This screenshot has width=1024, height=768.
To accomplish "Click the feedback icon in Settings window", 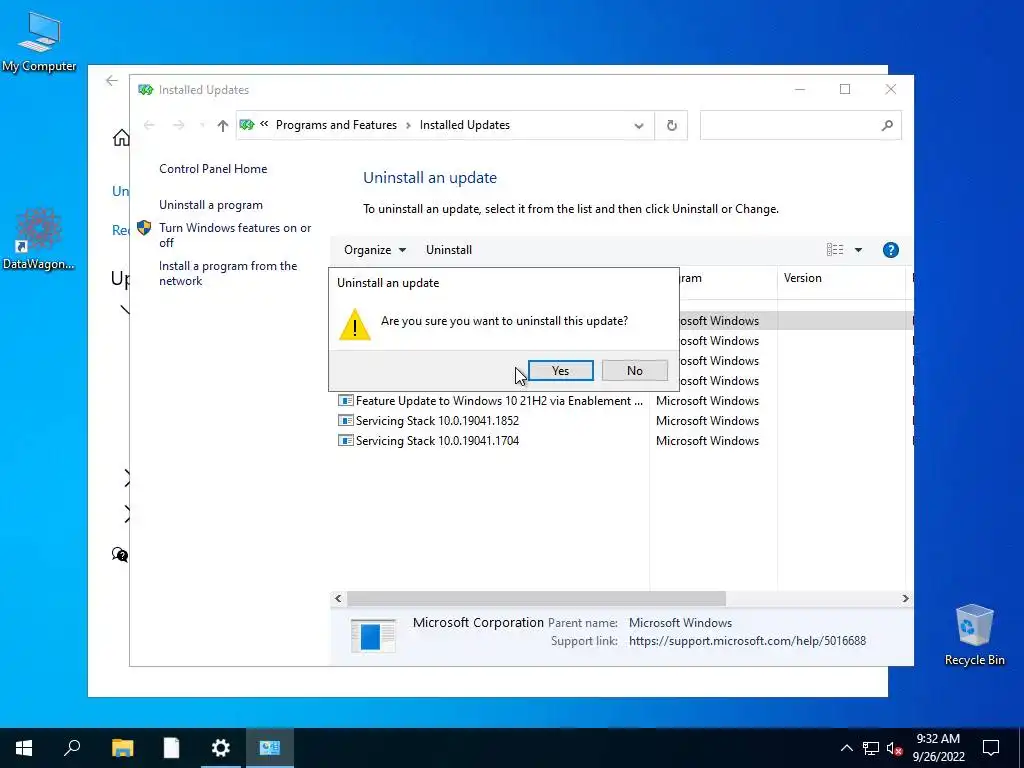I will pyautogui.click(x=120, y=555).
